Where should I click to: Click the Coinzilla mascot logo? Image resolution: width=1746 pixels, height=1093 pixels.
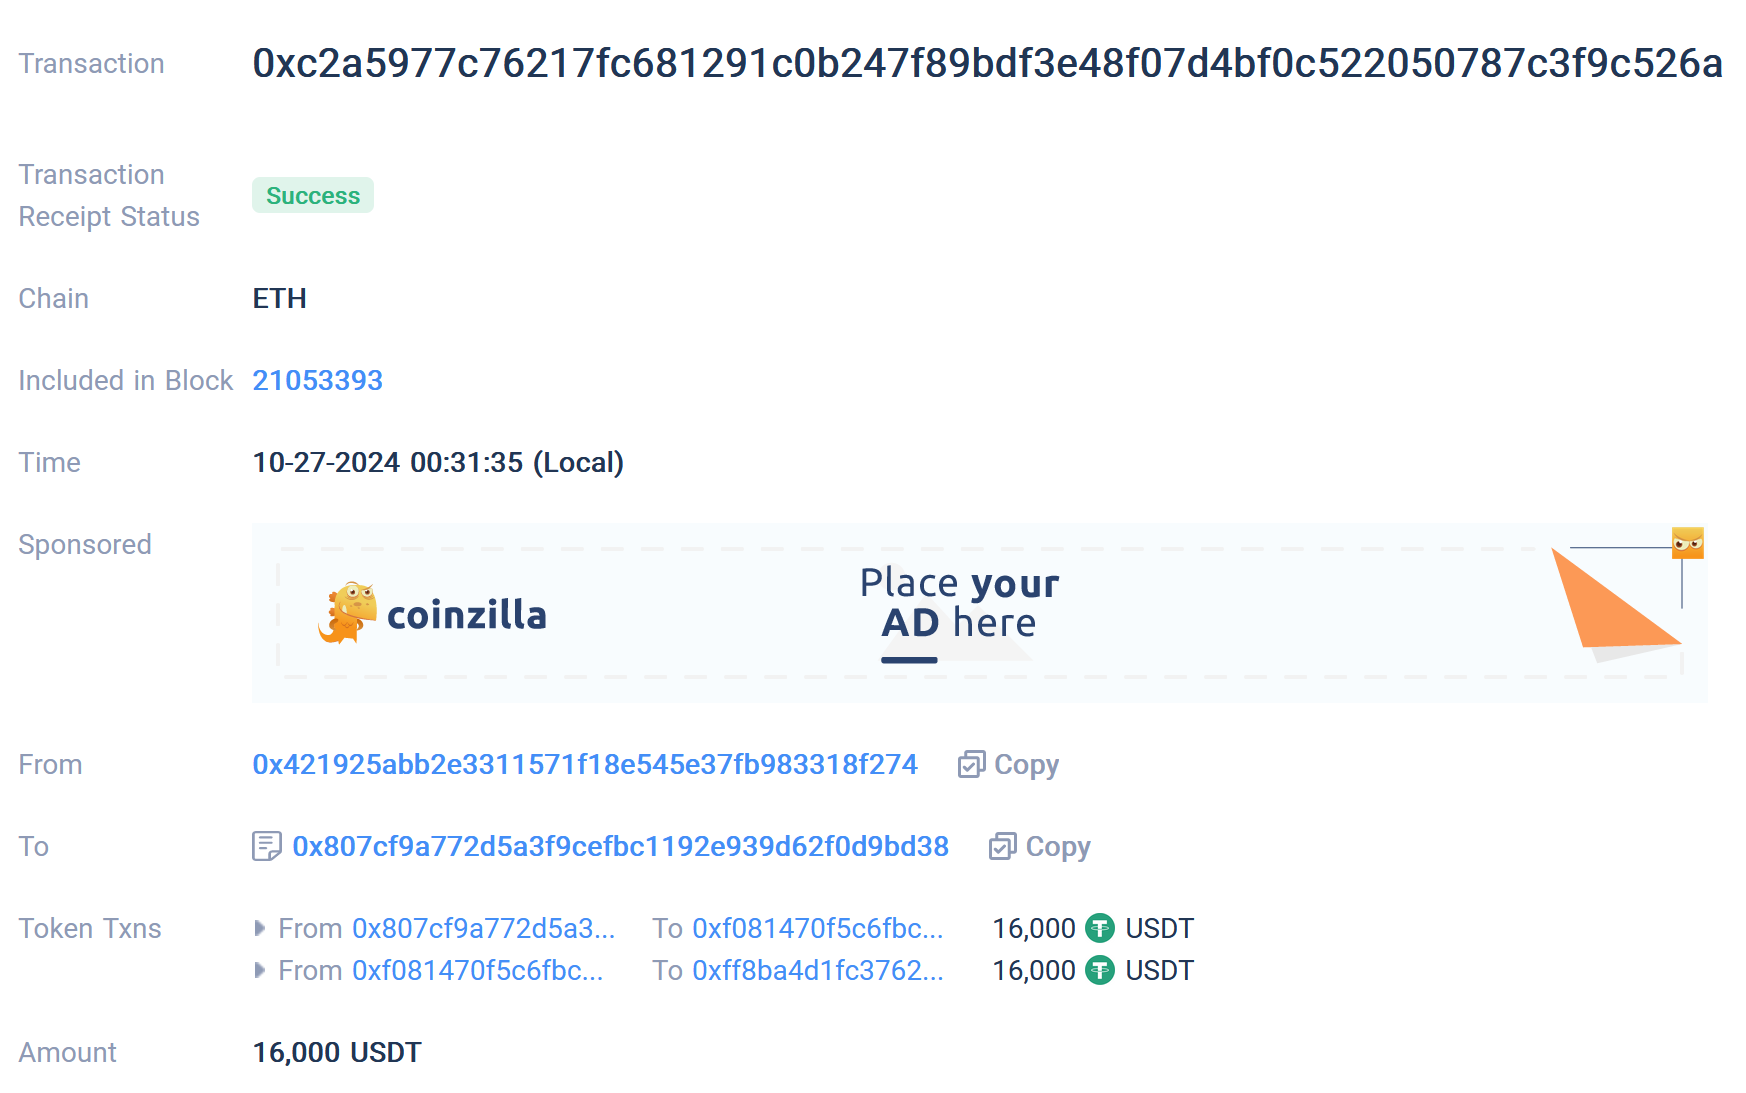click(x=347, y=613)
